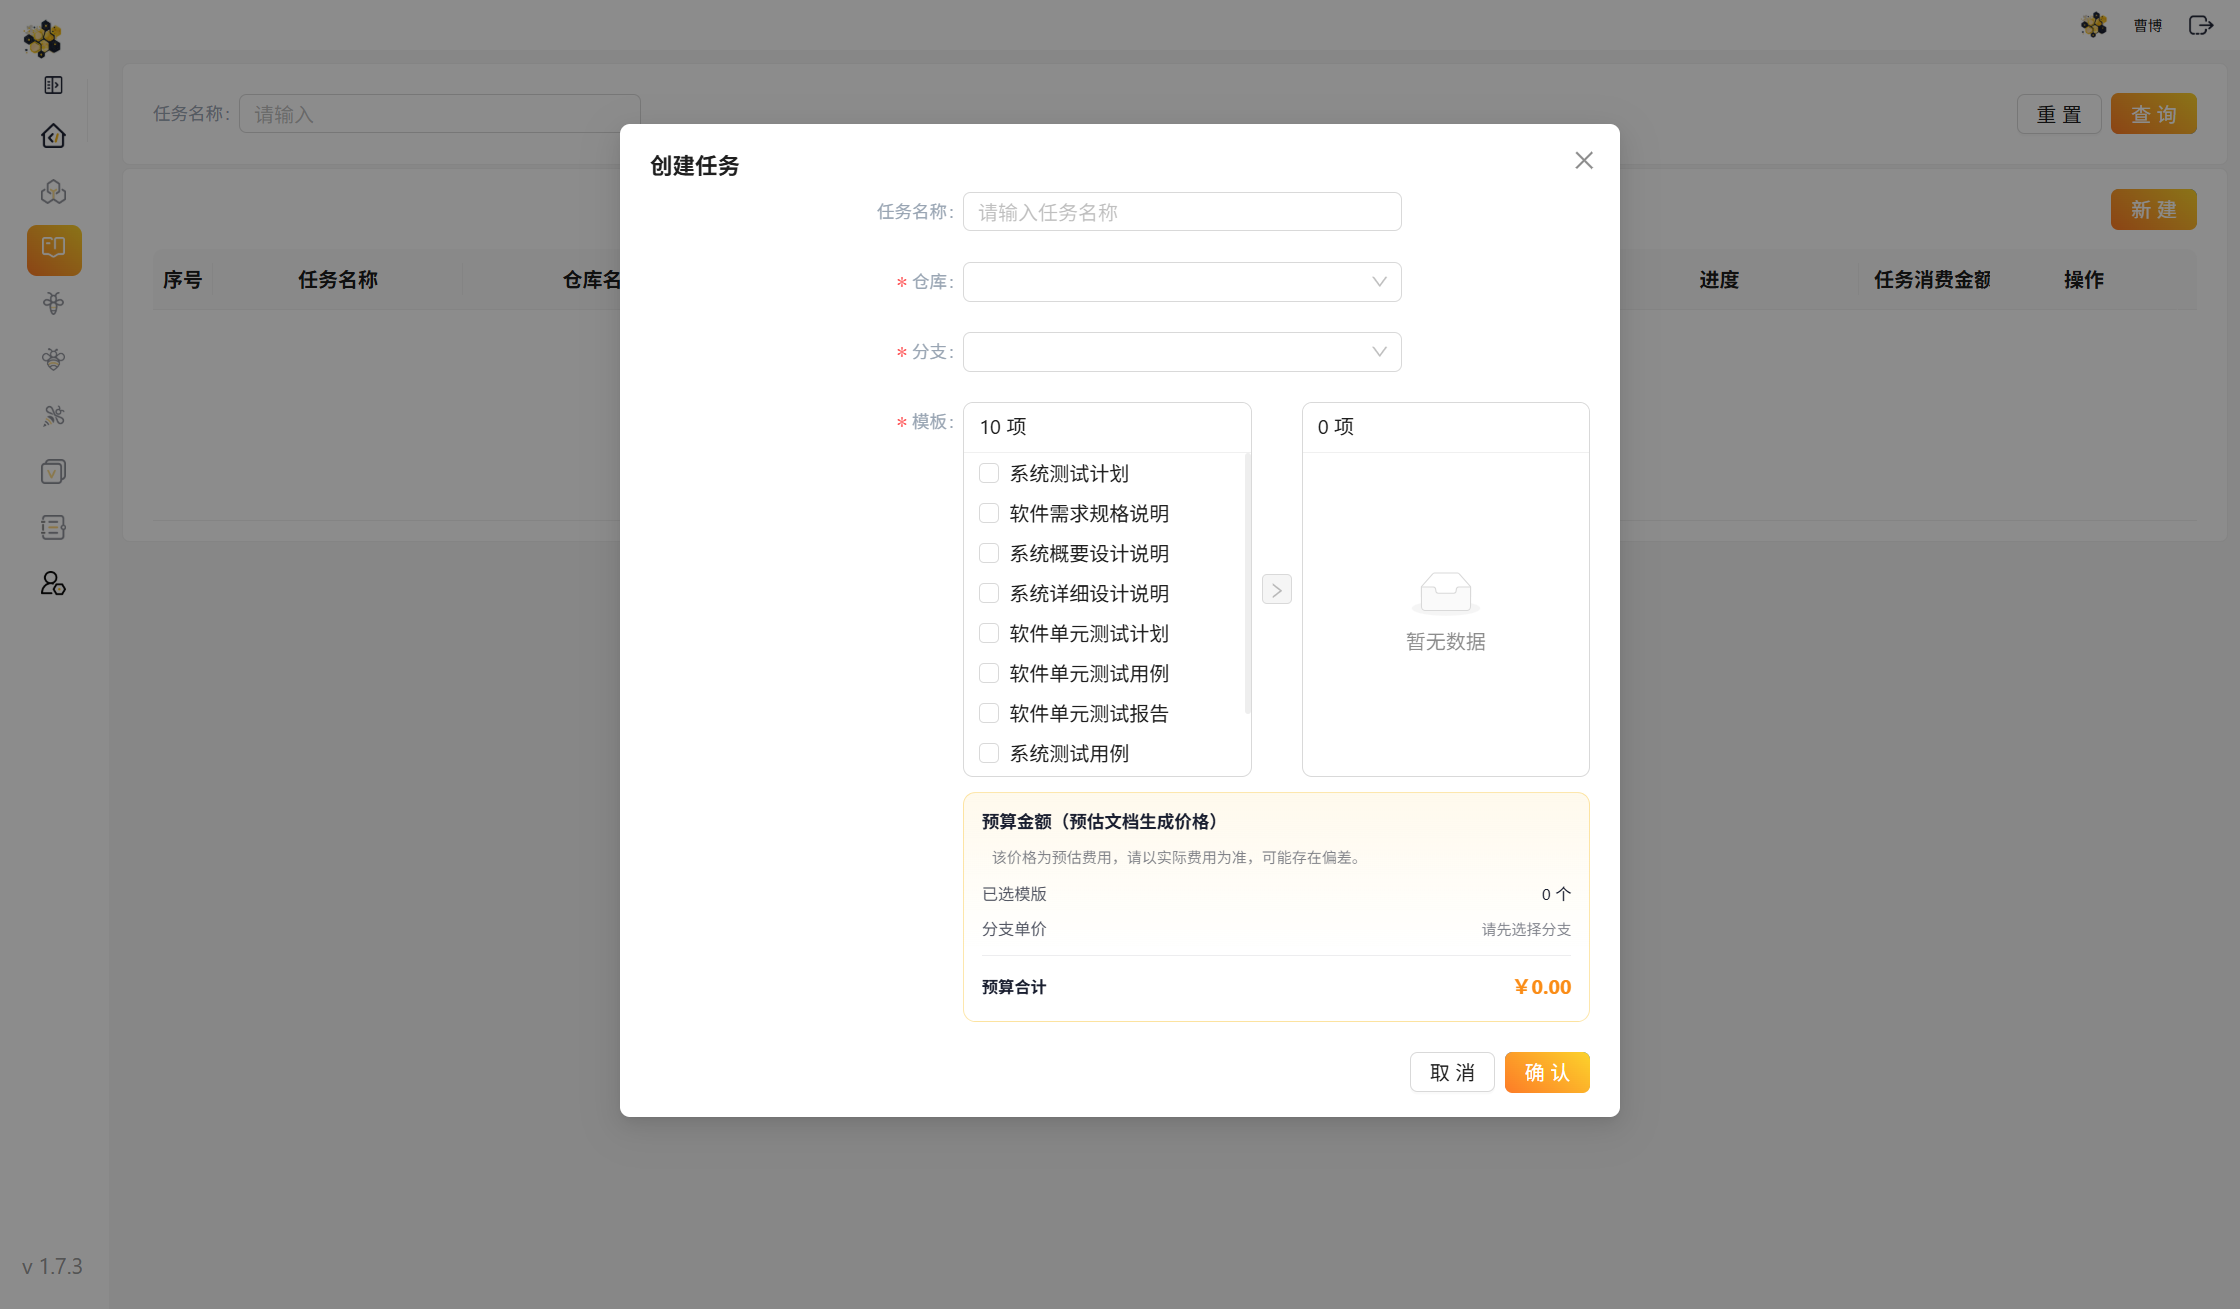
Task: Open the home code icon in sidebar
Action: click(x=53, y=136)
